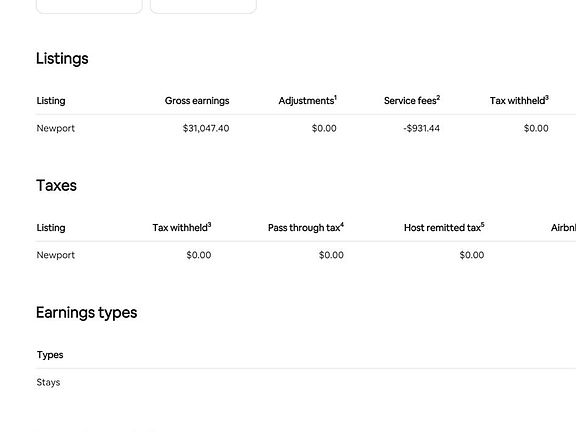Select the $31,047.40 gross earnings value
Screen dimensions: 576x432
coord(206,128)
